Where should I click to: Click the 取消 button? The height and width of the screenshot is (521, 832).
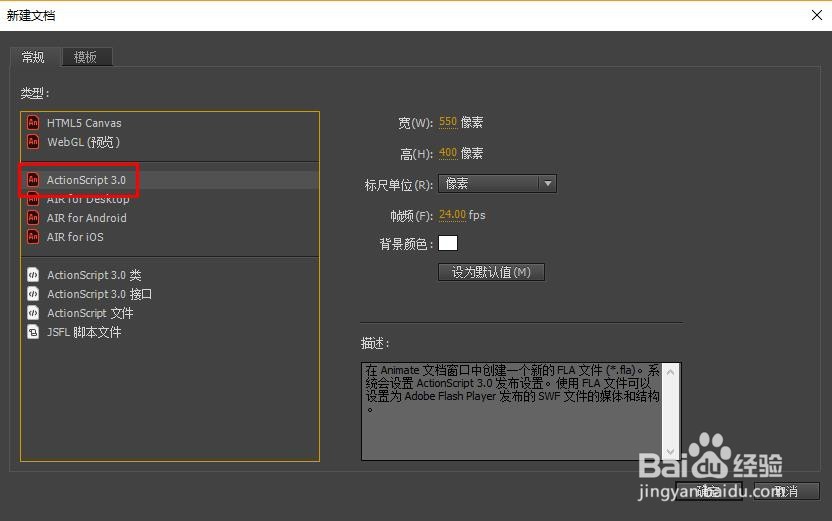click(x=786, y=491)
